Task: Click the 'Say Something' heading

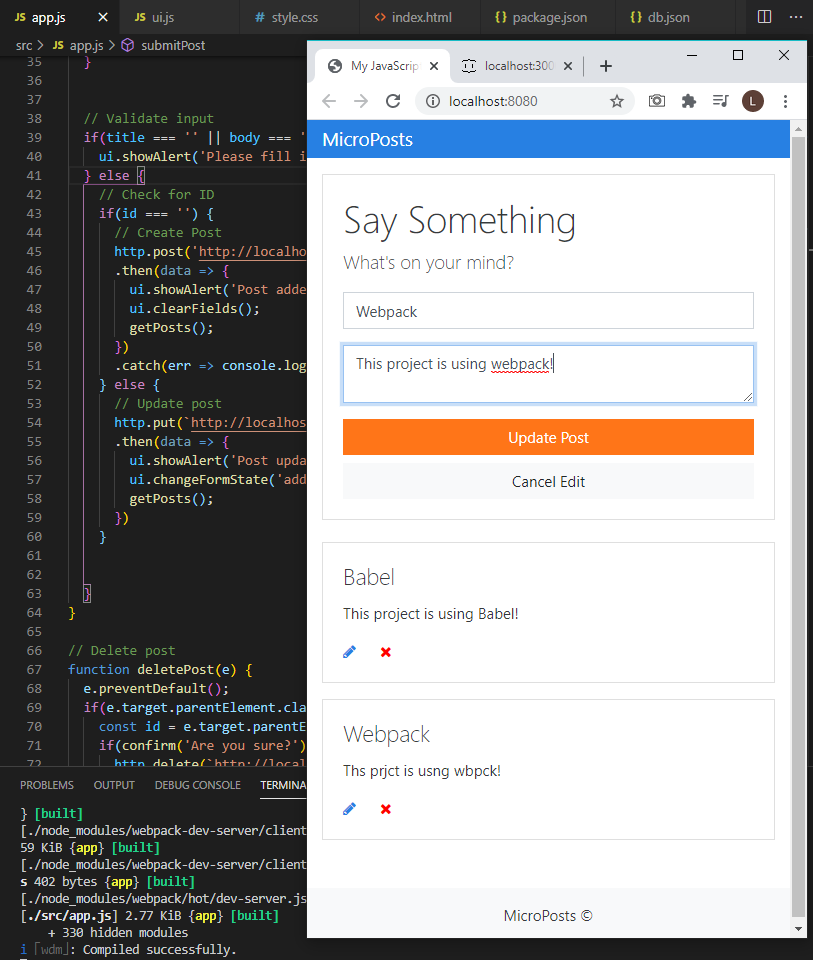Action: coord(460,221)
